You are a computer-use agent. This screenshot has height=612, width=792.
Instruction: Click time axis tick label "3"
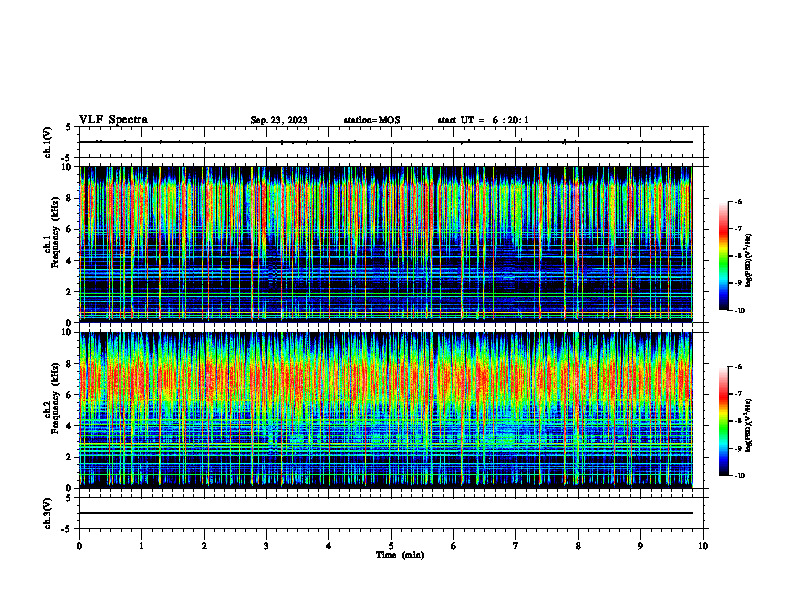pos(266,546)
